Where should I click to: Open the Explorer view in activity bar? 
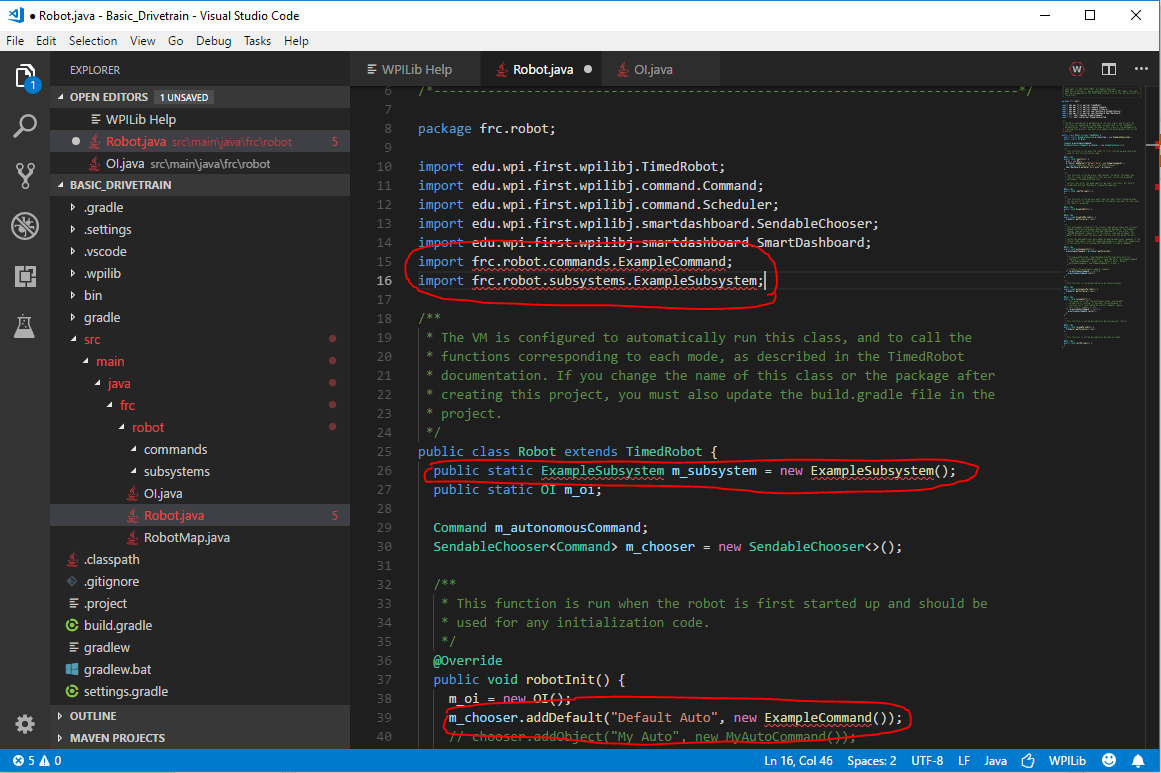[25, 77]
